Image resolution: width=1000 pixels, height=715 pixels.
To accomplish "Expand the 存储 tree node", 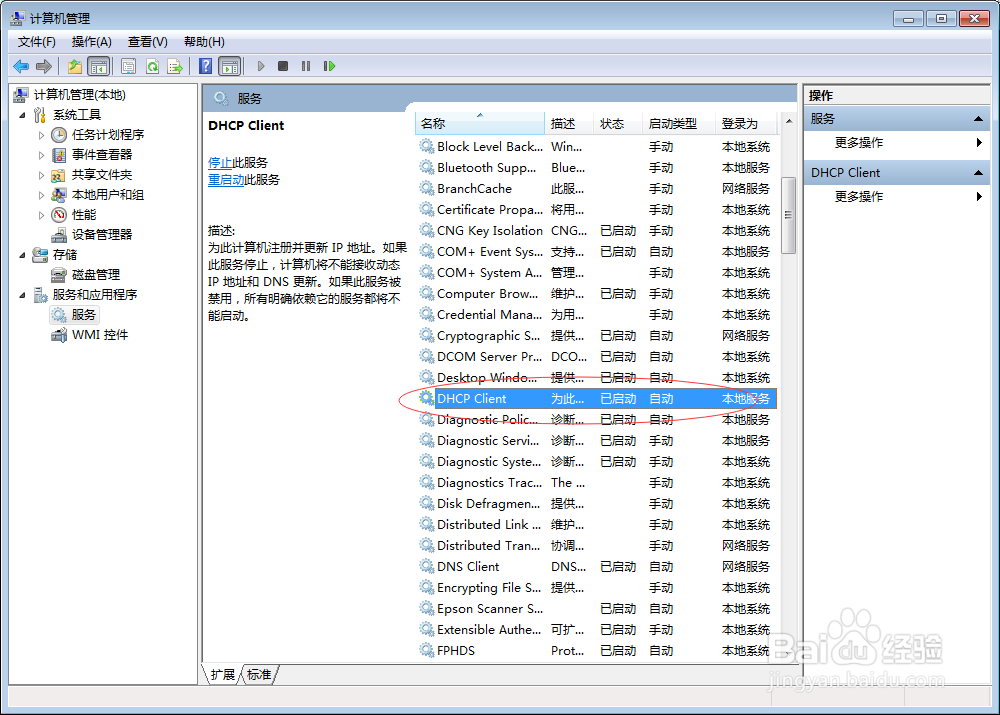I will click(24, 254).
